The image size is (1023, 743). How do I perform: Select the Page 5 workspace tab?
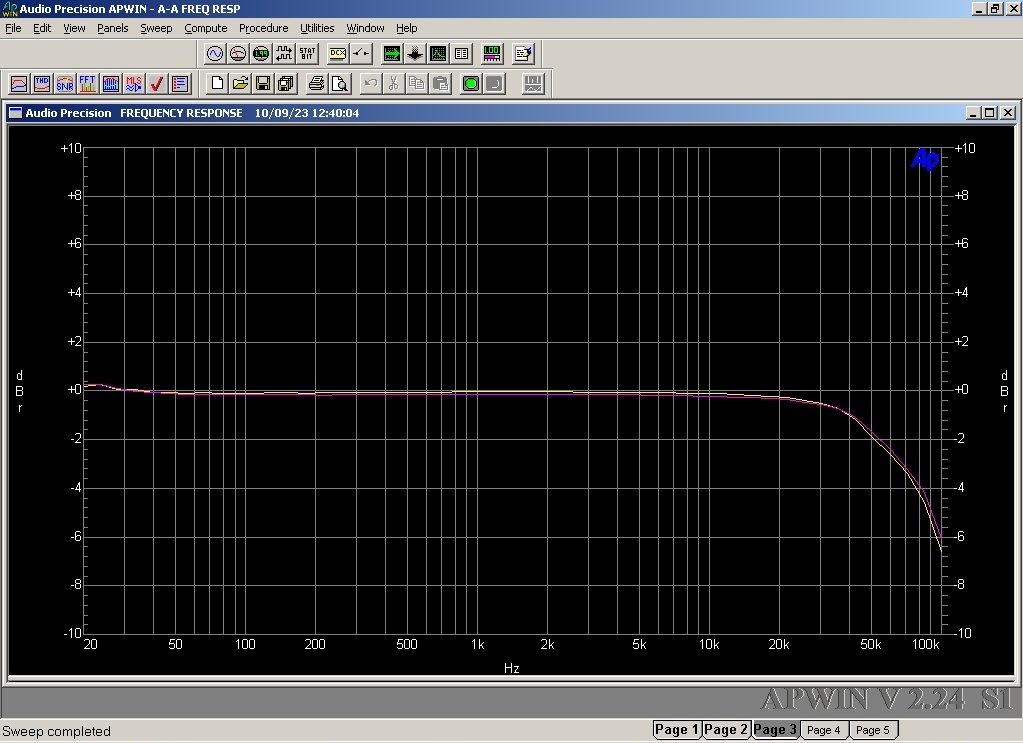872,730
